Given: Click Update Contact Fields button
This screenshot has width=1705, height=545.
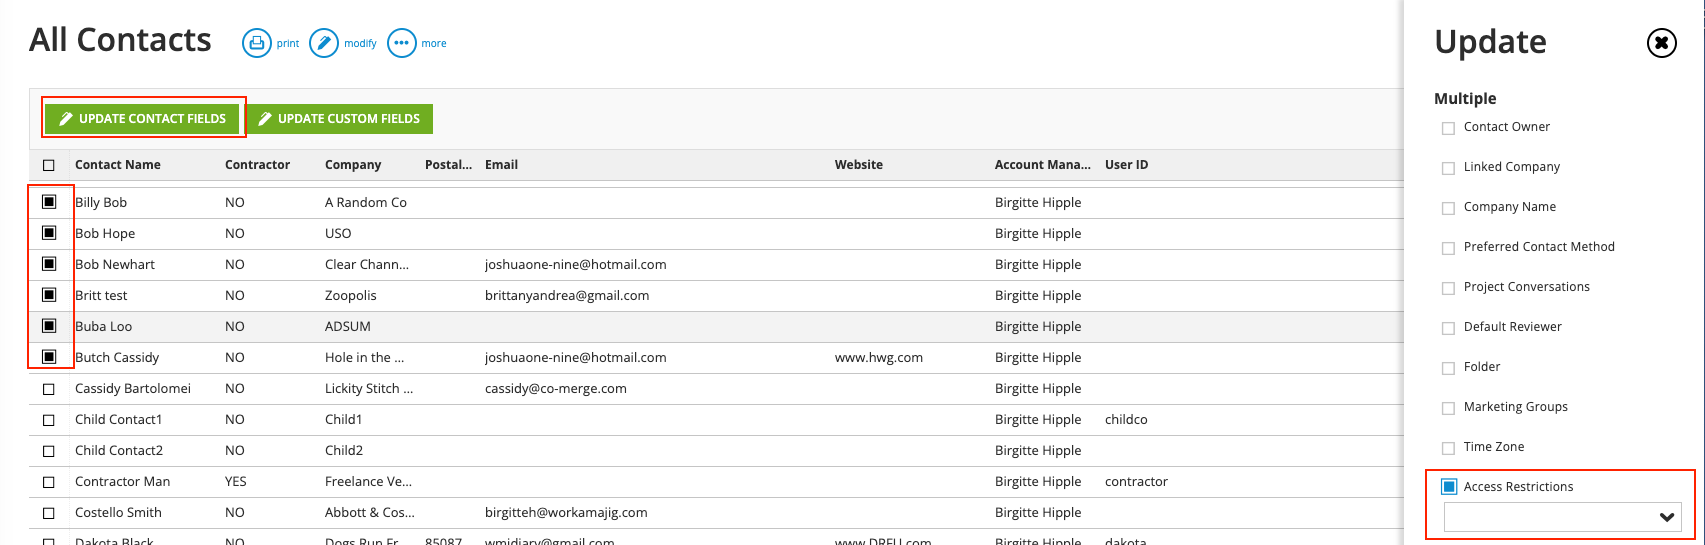Looking at the screenshot, I should point(143,118).
